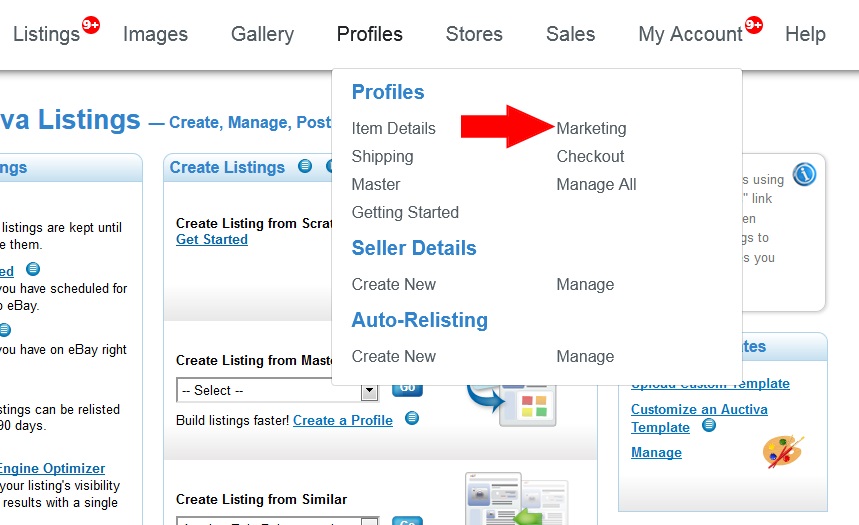Viewport: 859px width, 525px height.
Task: Open the Gallery menu
Action: [x=262, y=34]
